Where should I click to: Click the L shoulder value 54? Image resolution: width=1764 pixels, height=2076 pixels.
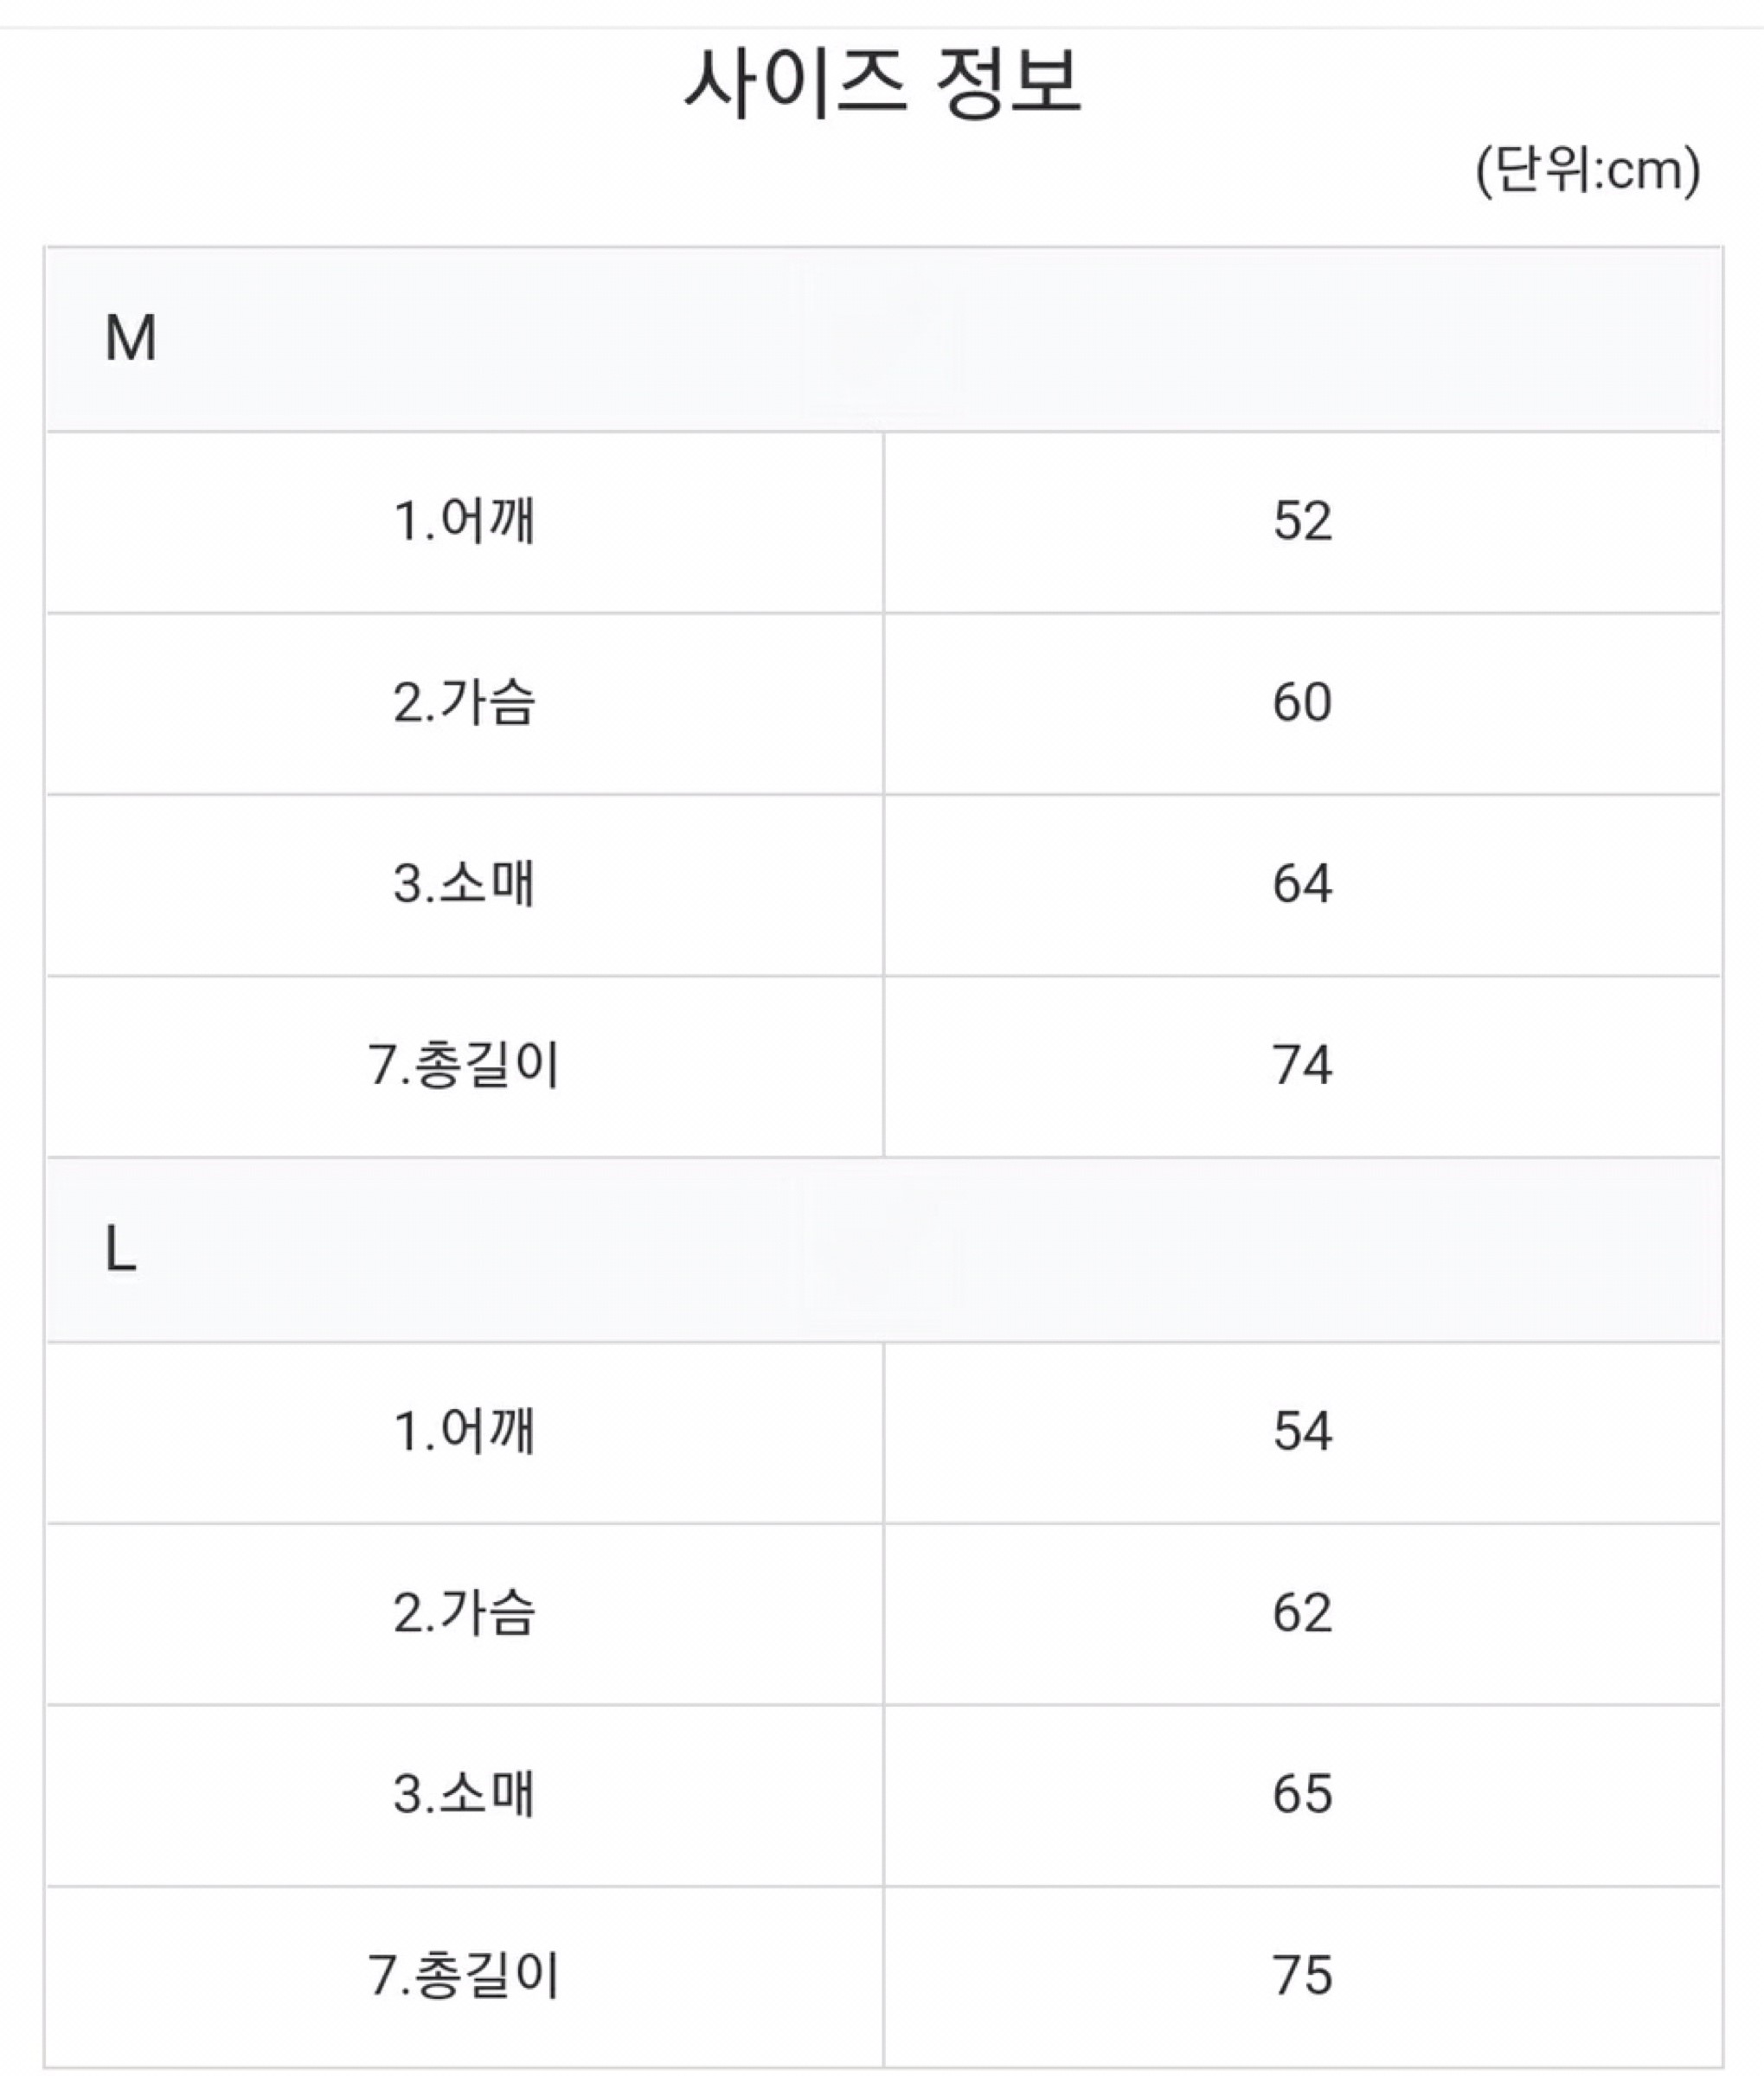coord(1302,1431)
